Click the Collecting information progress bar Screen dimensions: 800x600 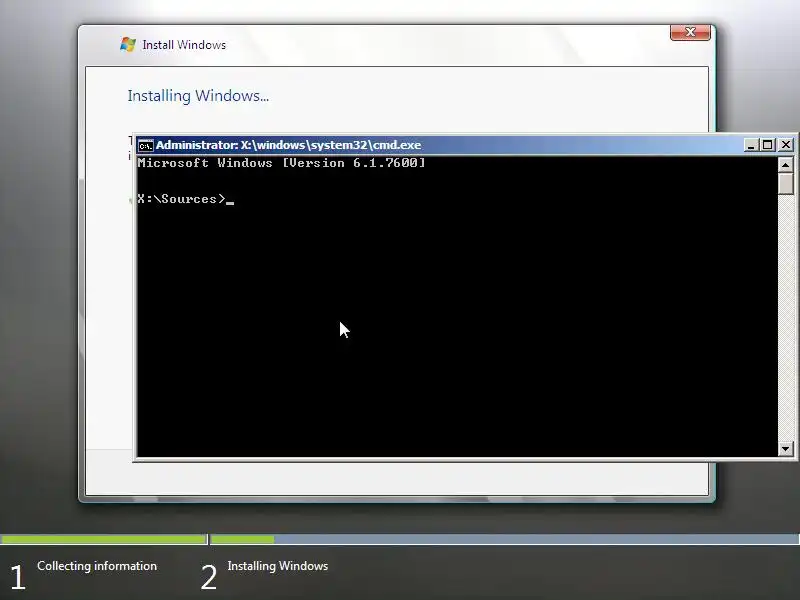pos(104,539)
